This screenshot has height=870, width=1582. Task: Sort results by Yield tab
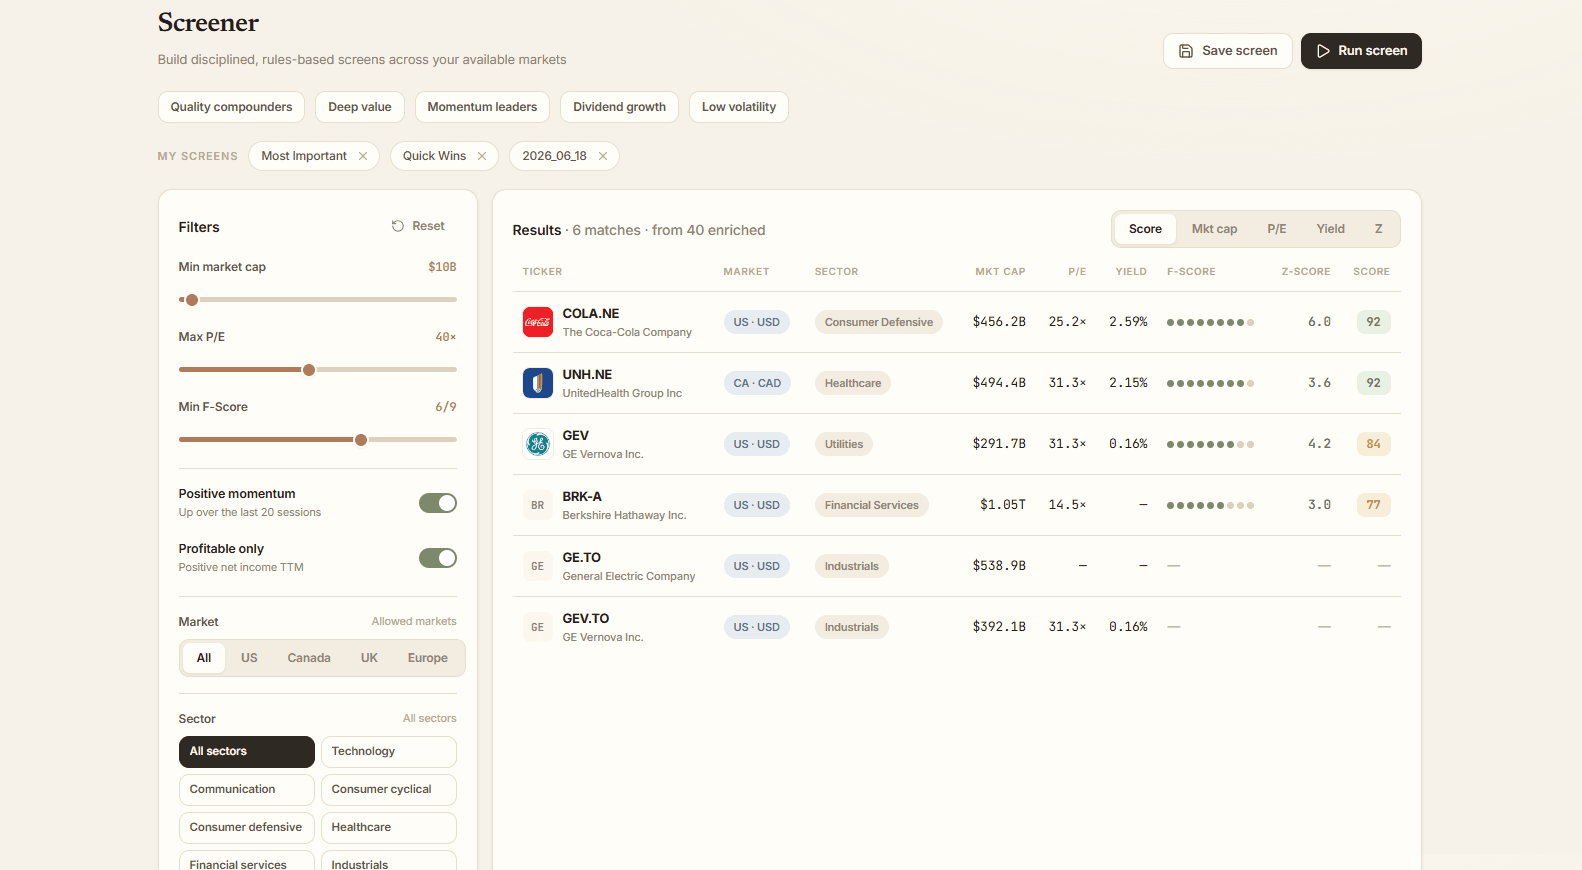[1330, 229]
